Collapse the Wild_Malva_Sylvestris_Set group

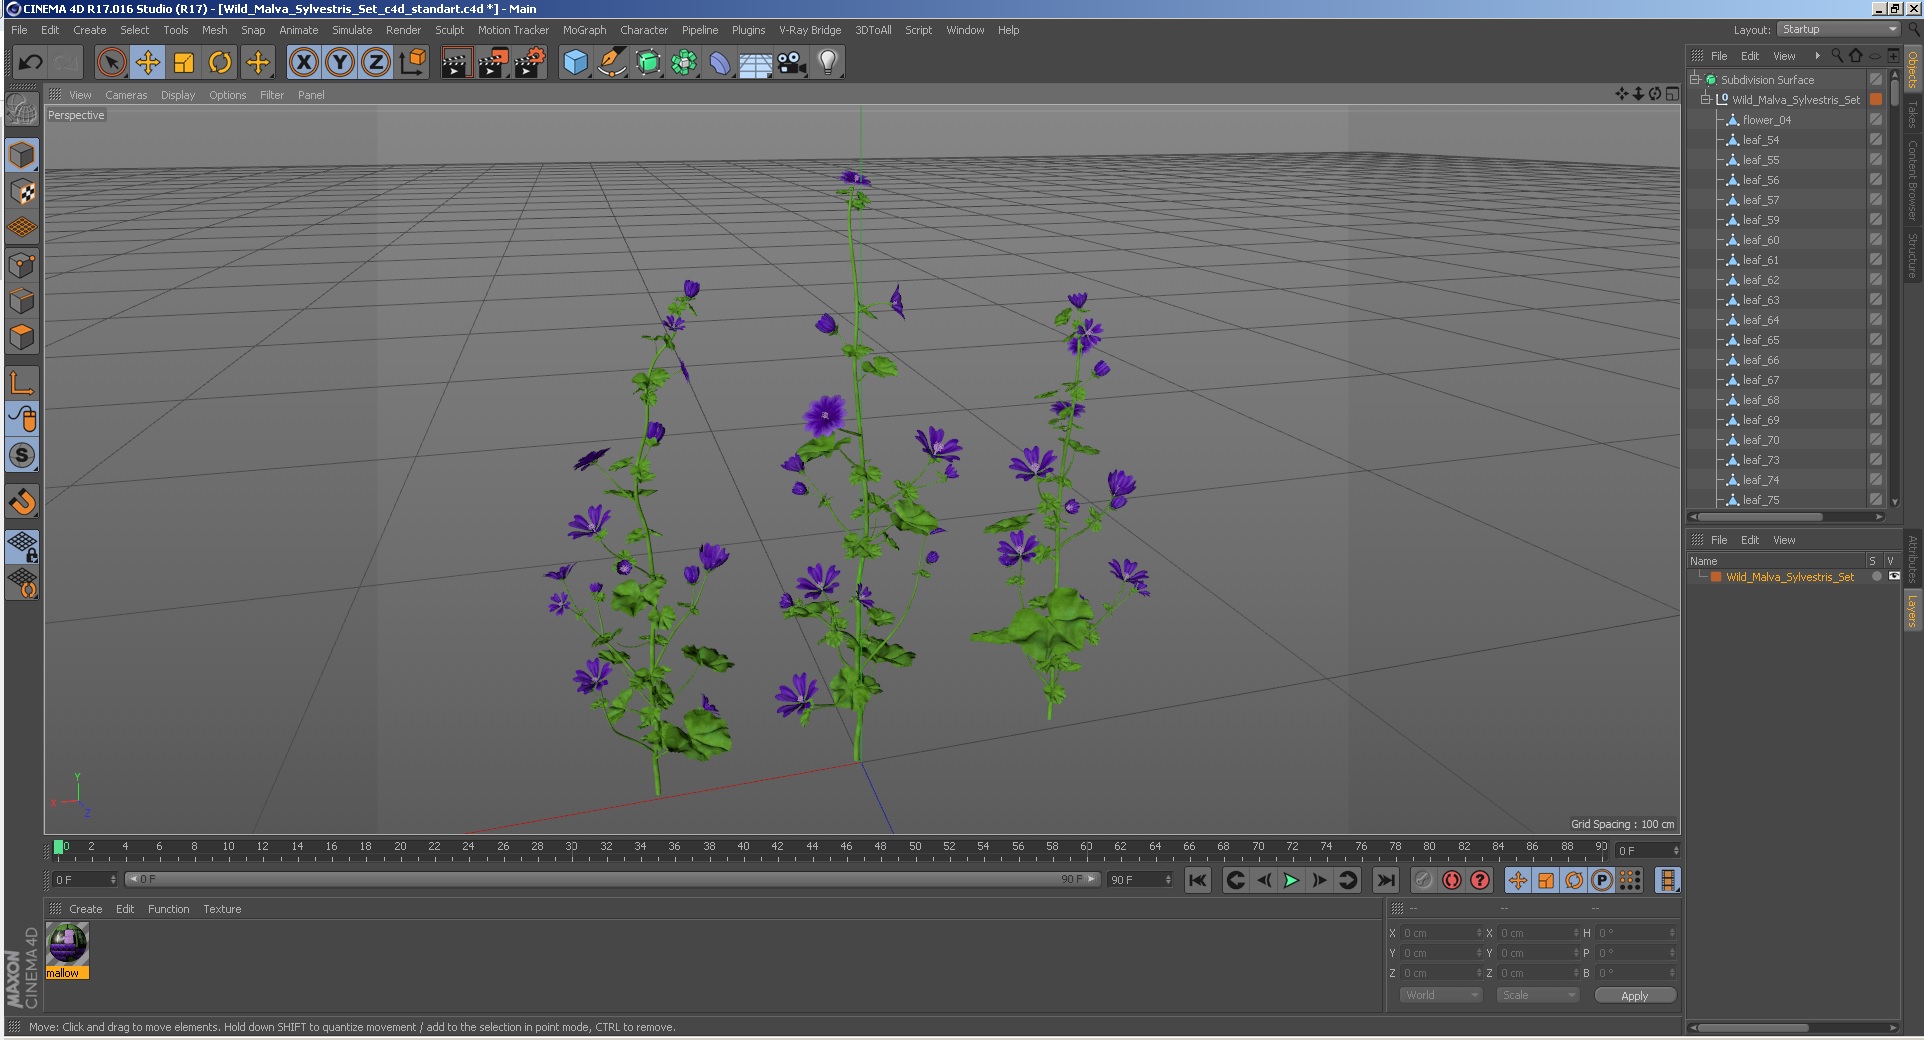[1706, 99]
